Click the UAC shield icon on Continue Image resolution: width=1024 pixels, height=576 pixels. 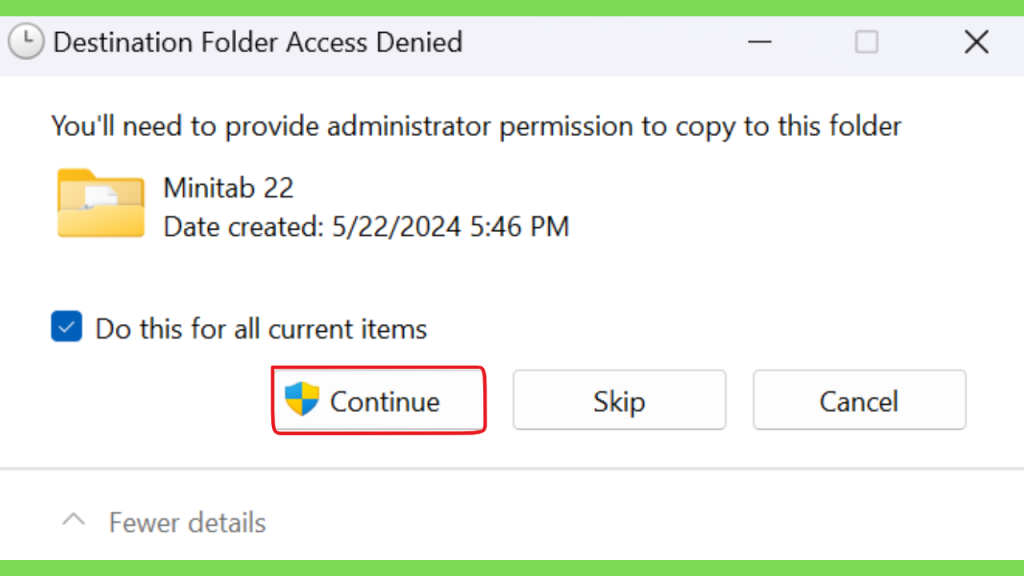[x=302, y=399]
